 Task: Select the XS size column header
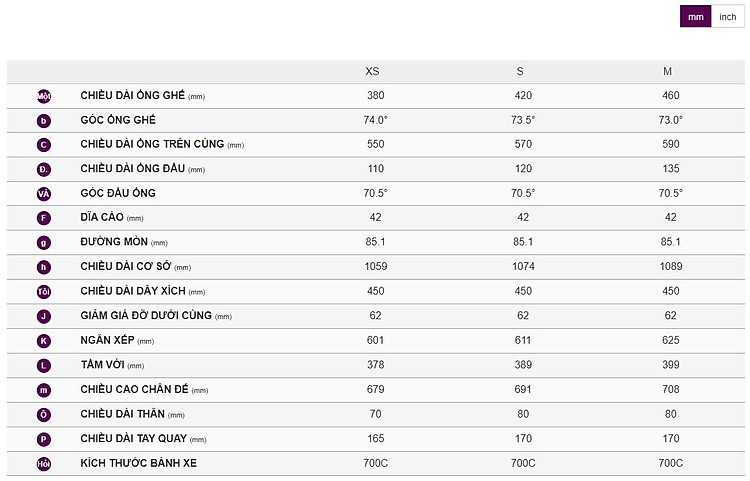372,71
